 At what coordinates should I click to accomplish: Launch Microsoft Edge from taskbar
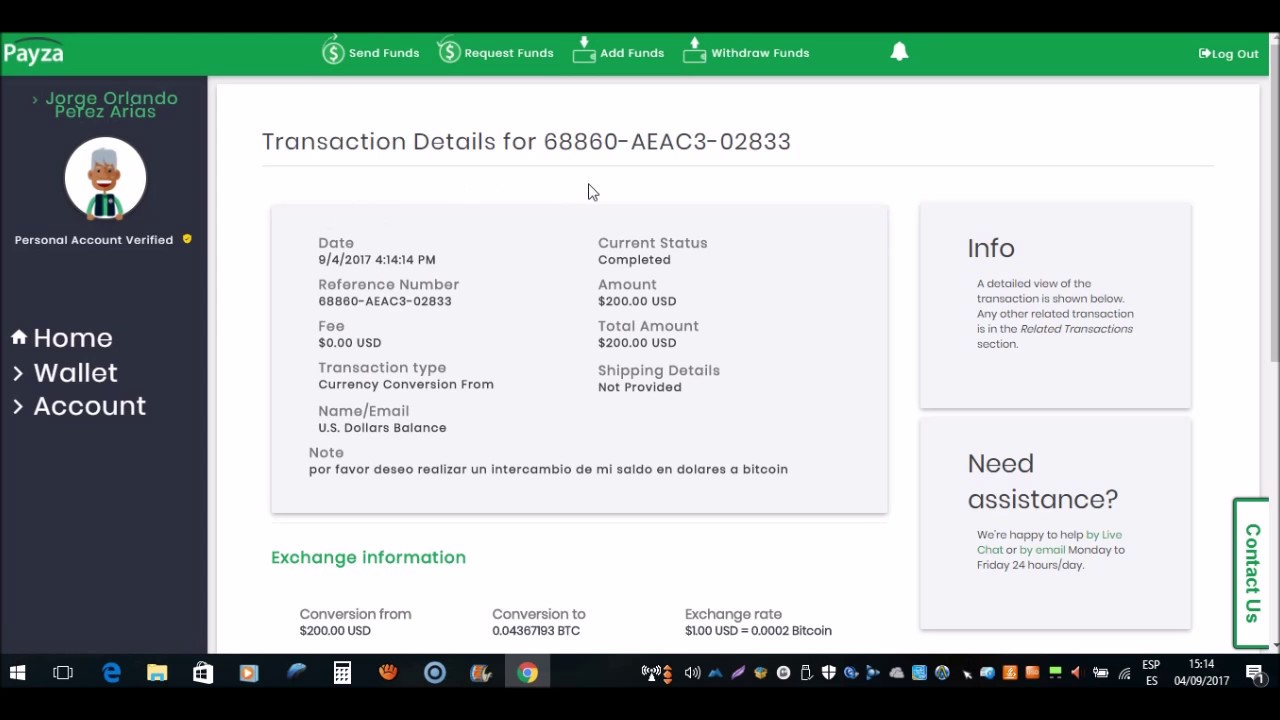[111, 673]
